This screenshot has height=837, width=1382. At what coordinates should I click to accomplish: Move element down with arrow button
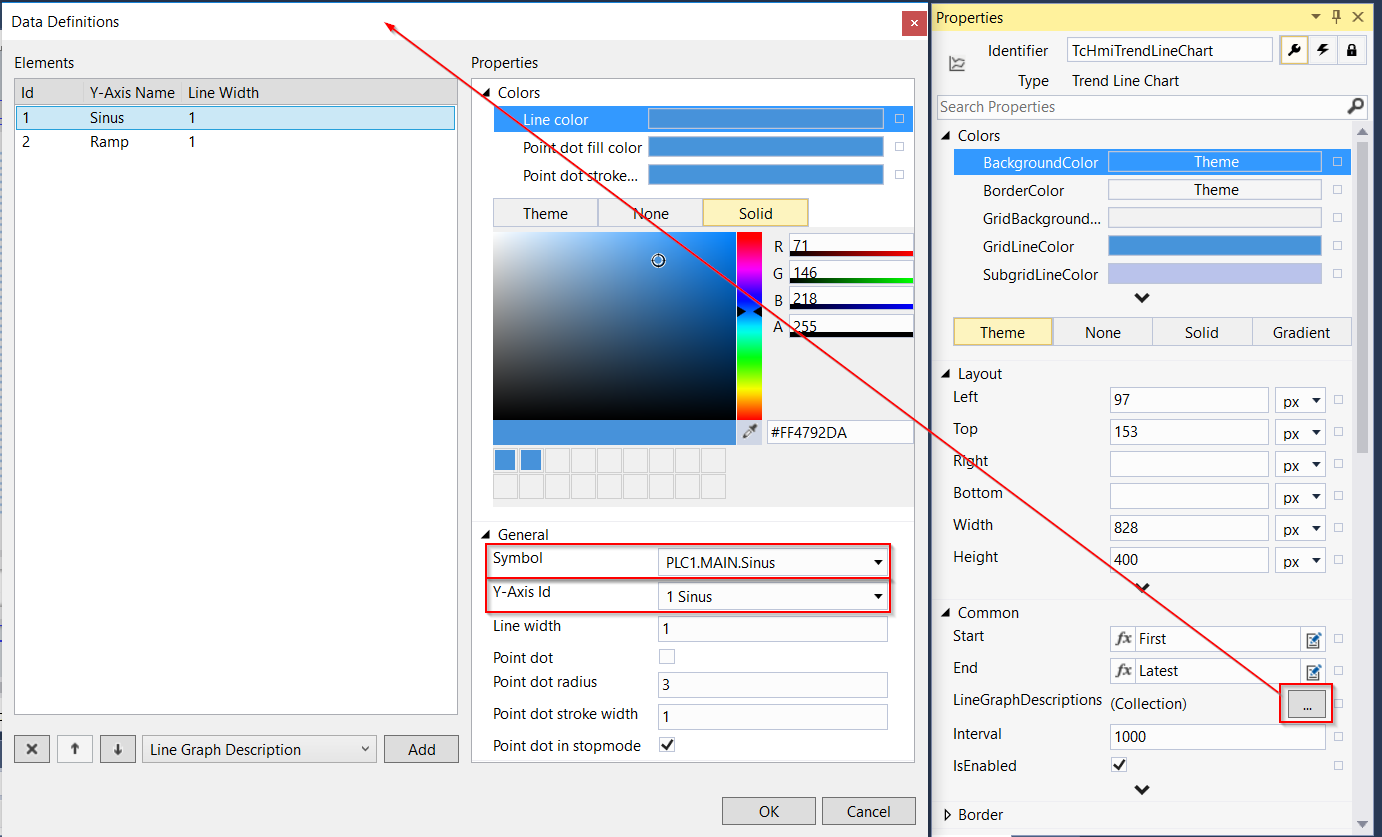click(x=117, y=749)
